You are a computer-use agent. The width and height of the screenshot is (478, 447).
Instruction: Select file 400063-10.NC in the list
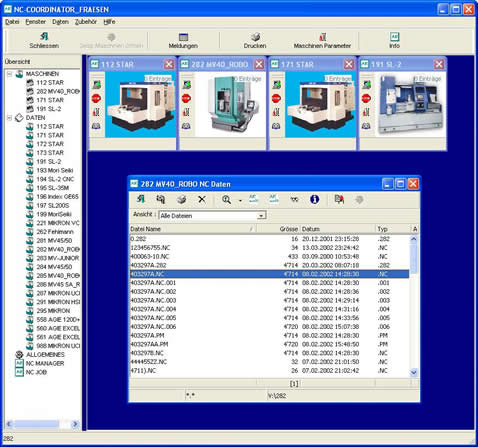click(x=269, y=256)
